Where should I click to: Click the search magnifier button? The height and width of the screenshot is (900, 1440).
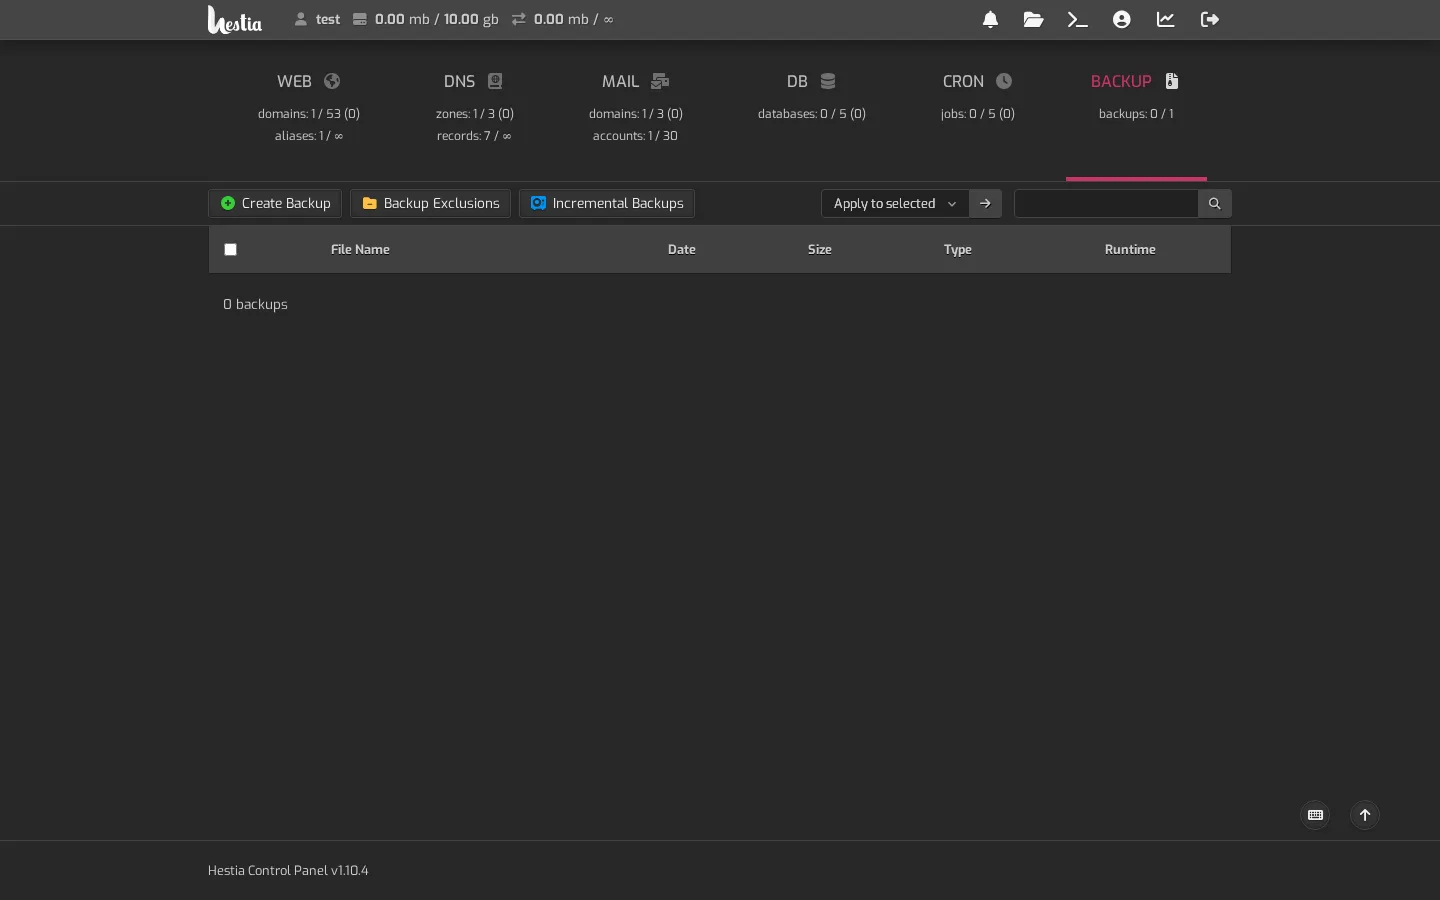(x=1214, y=203)
